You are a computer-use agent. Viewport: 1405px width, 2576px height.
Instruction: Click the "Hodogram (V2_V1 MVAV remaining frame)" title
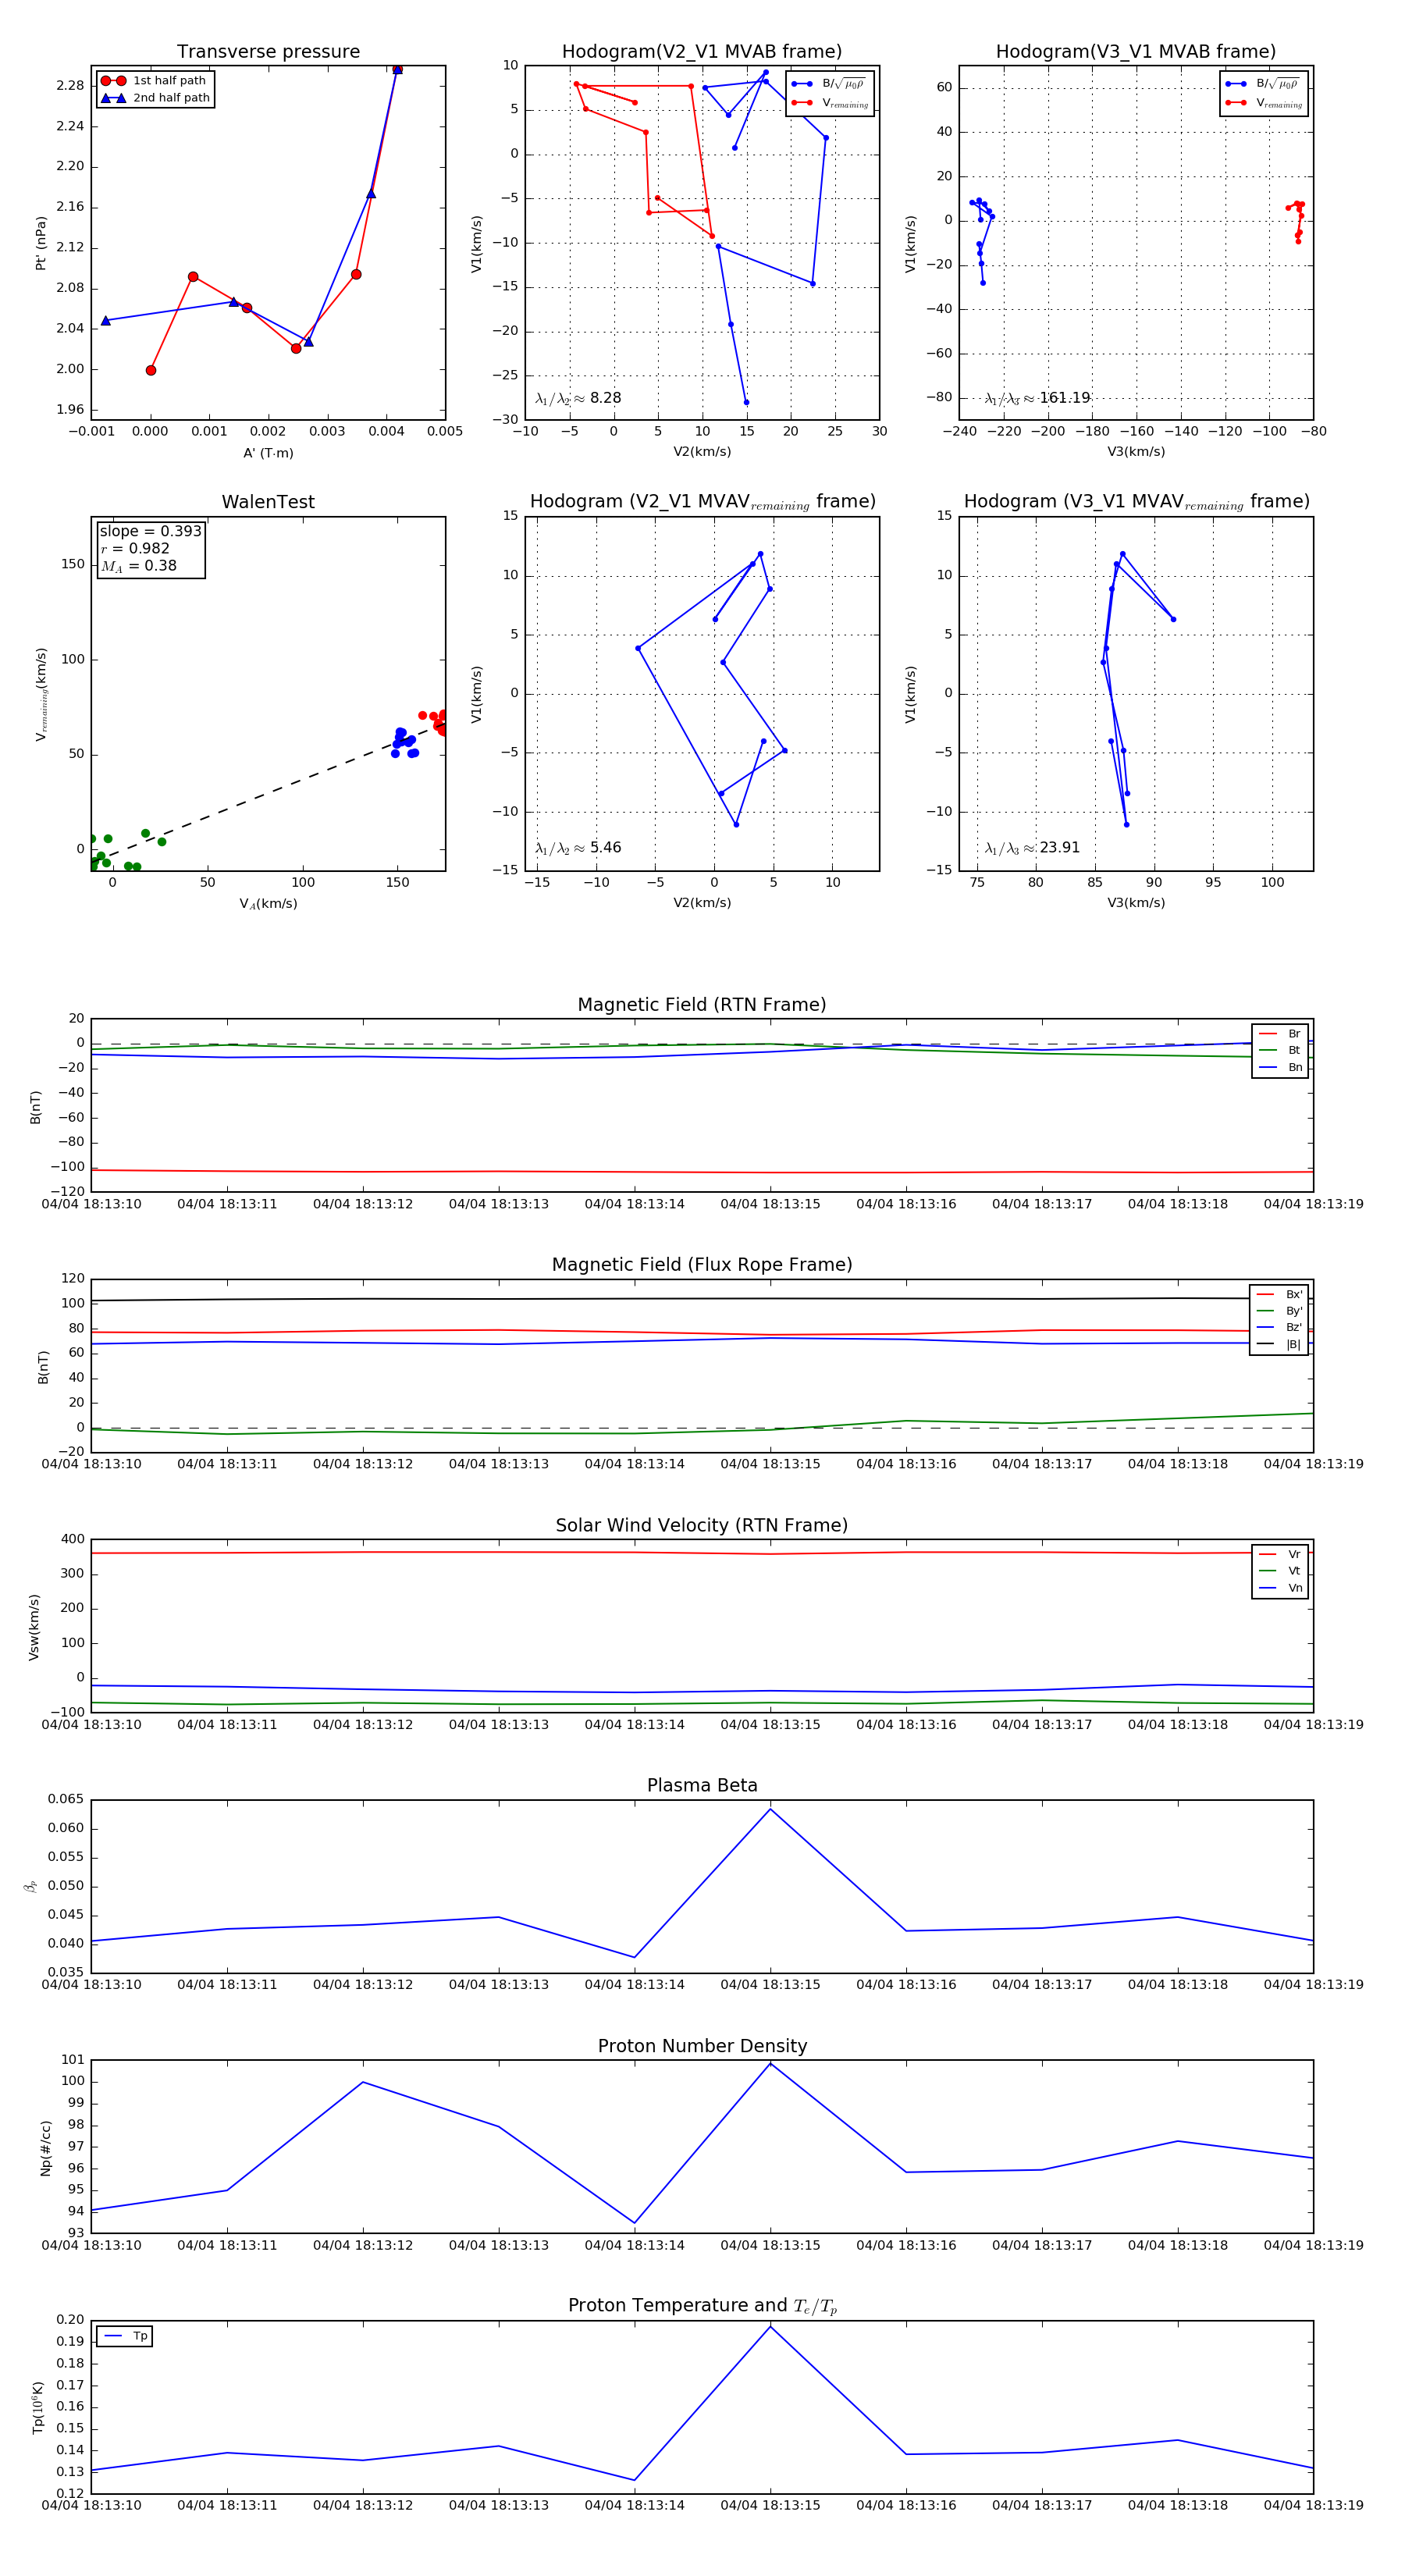[702, 502]
